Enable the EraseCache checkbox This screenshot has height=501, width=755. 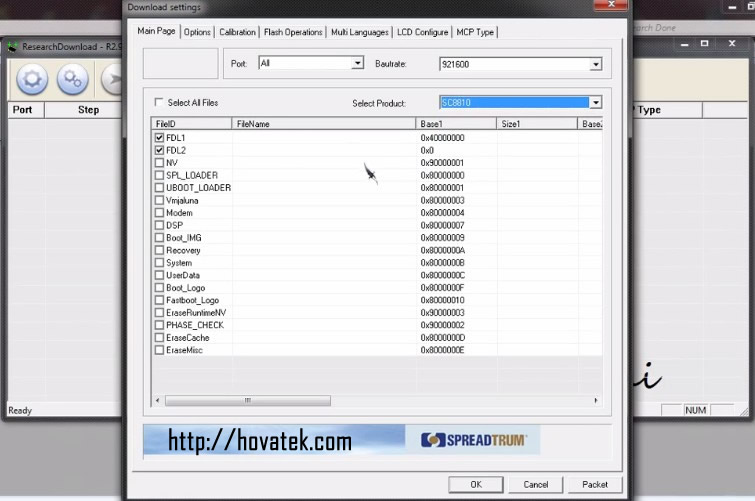tap(160, 338)
